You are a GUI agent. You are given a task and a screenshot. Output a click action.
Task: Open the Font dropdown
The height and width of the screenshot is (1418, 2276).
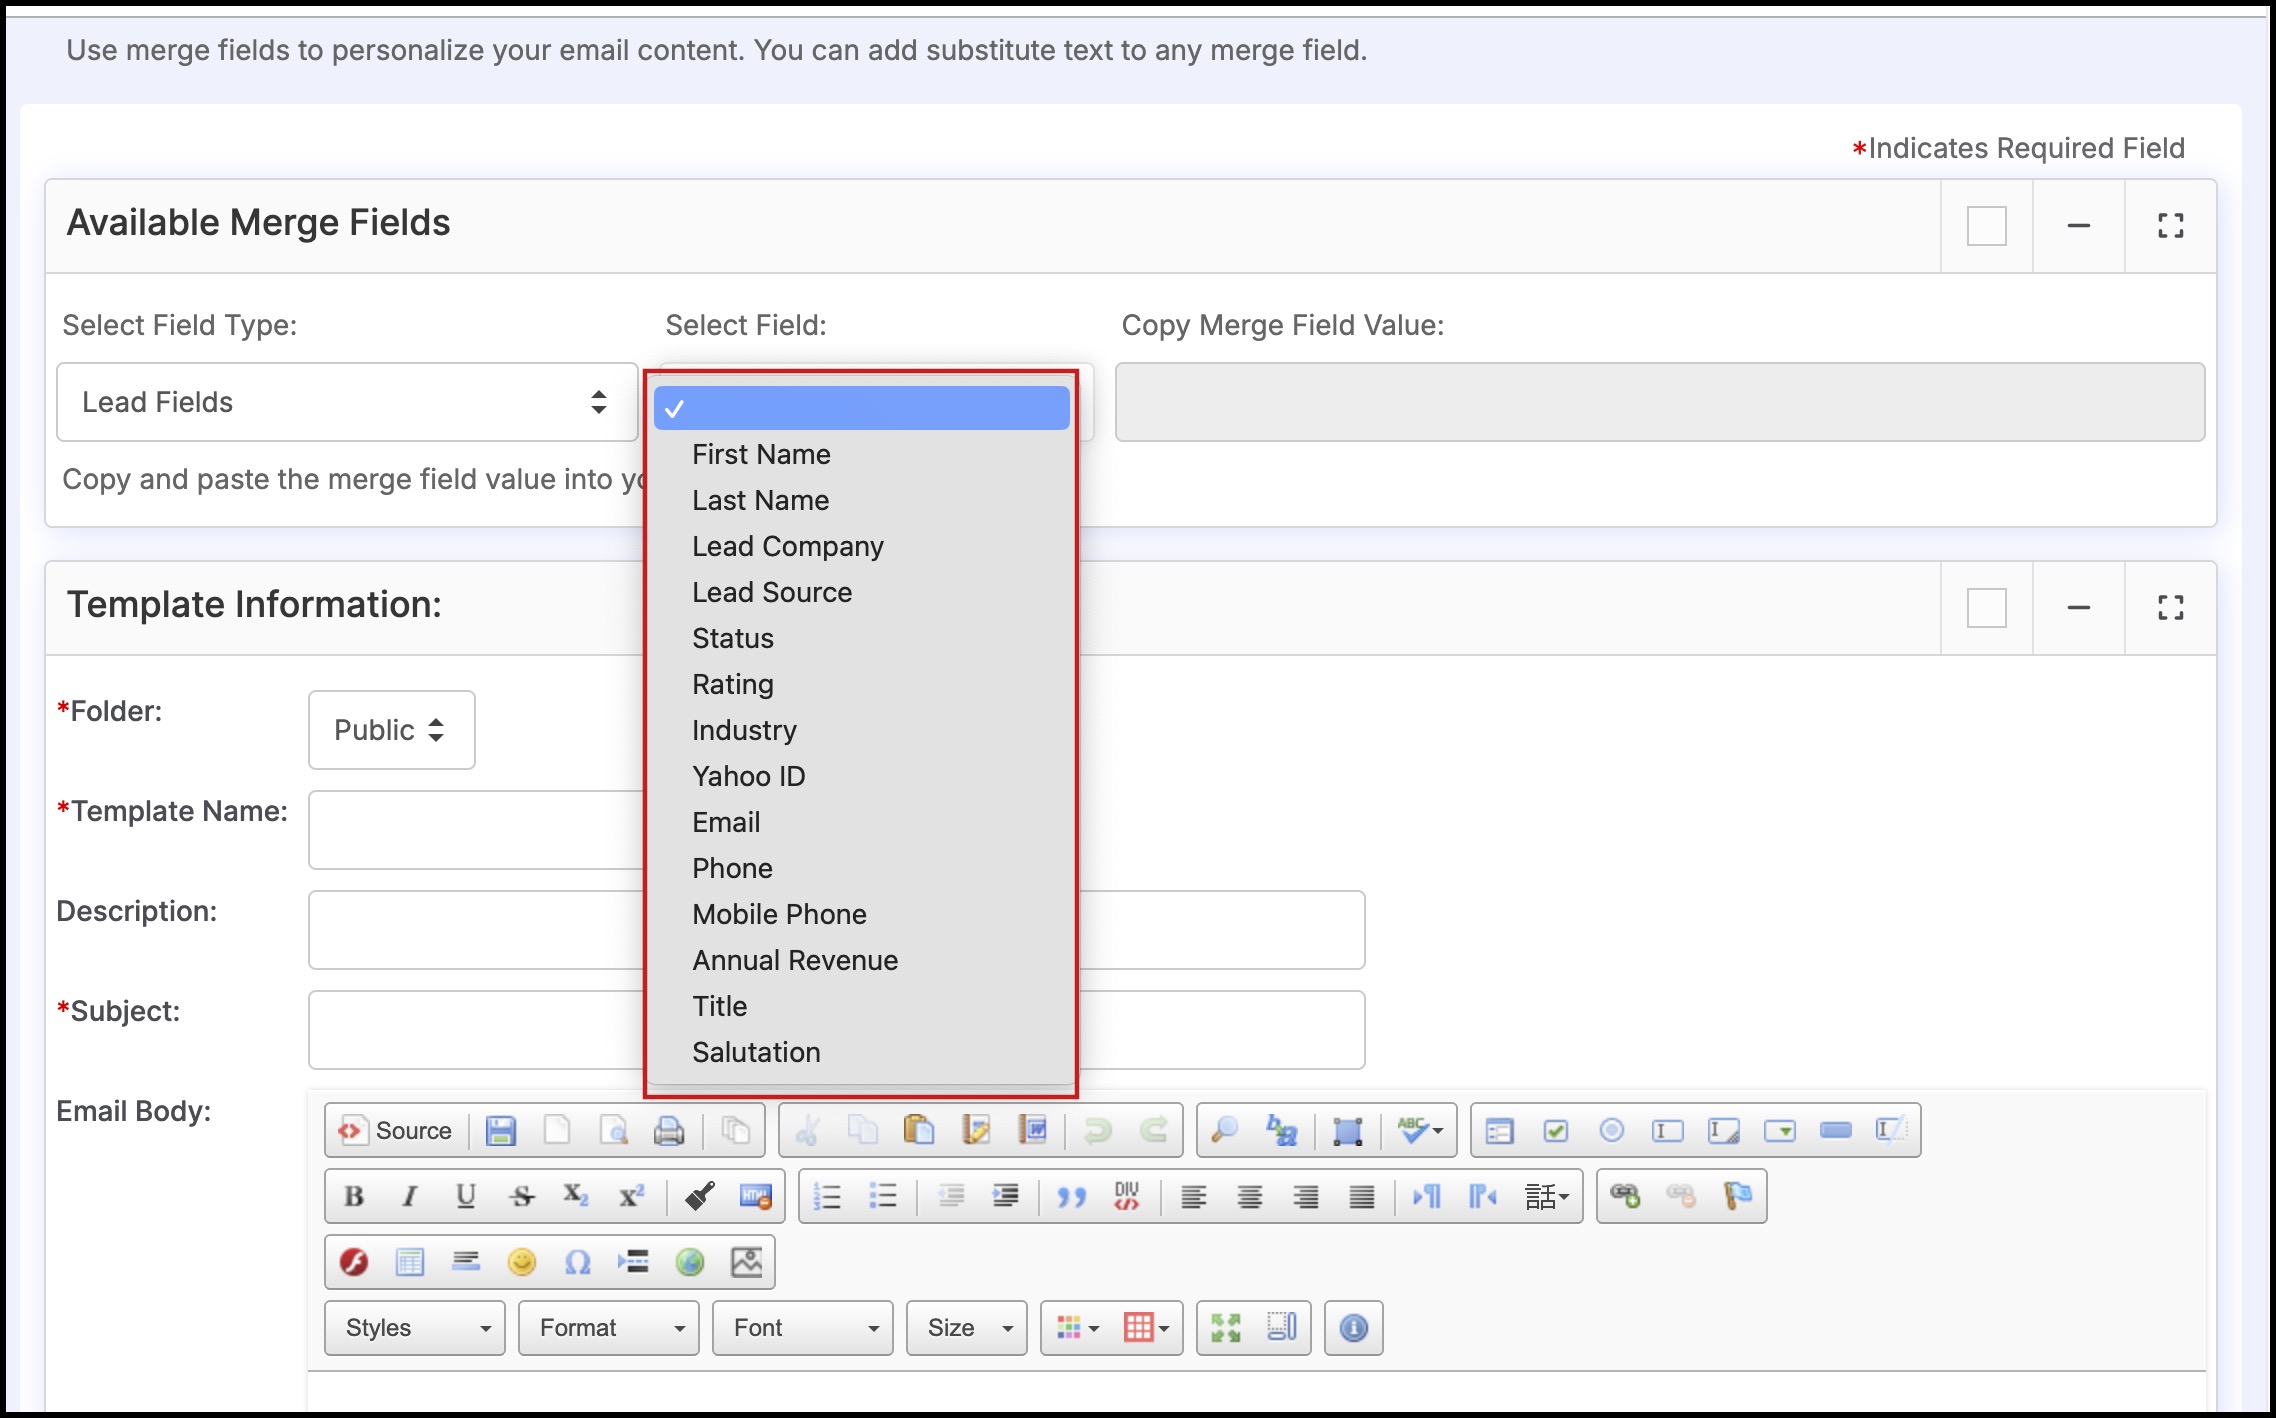802,1328
